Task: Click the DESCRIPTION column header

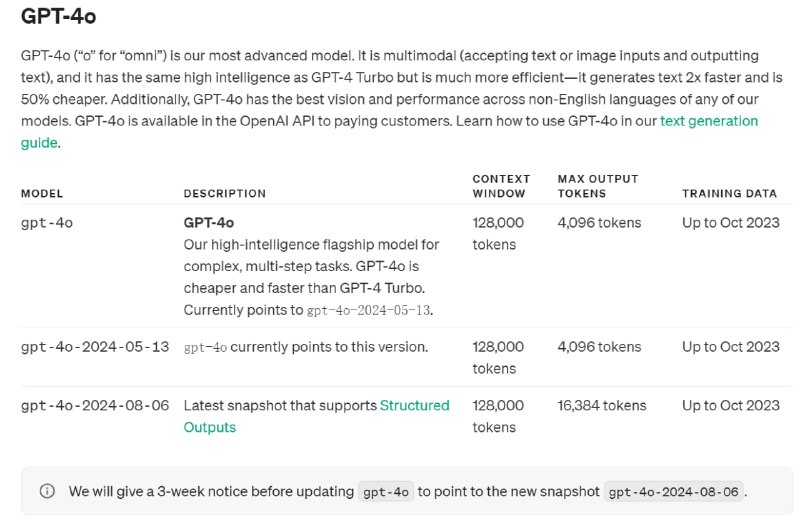Action: click(x=224, y=193)
